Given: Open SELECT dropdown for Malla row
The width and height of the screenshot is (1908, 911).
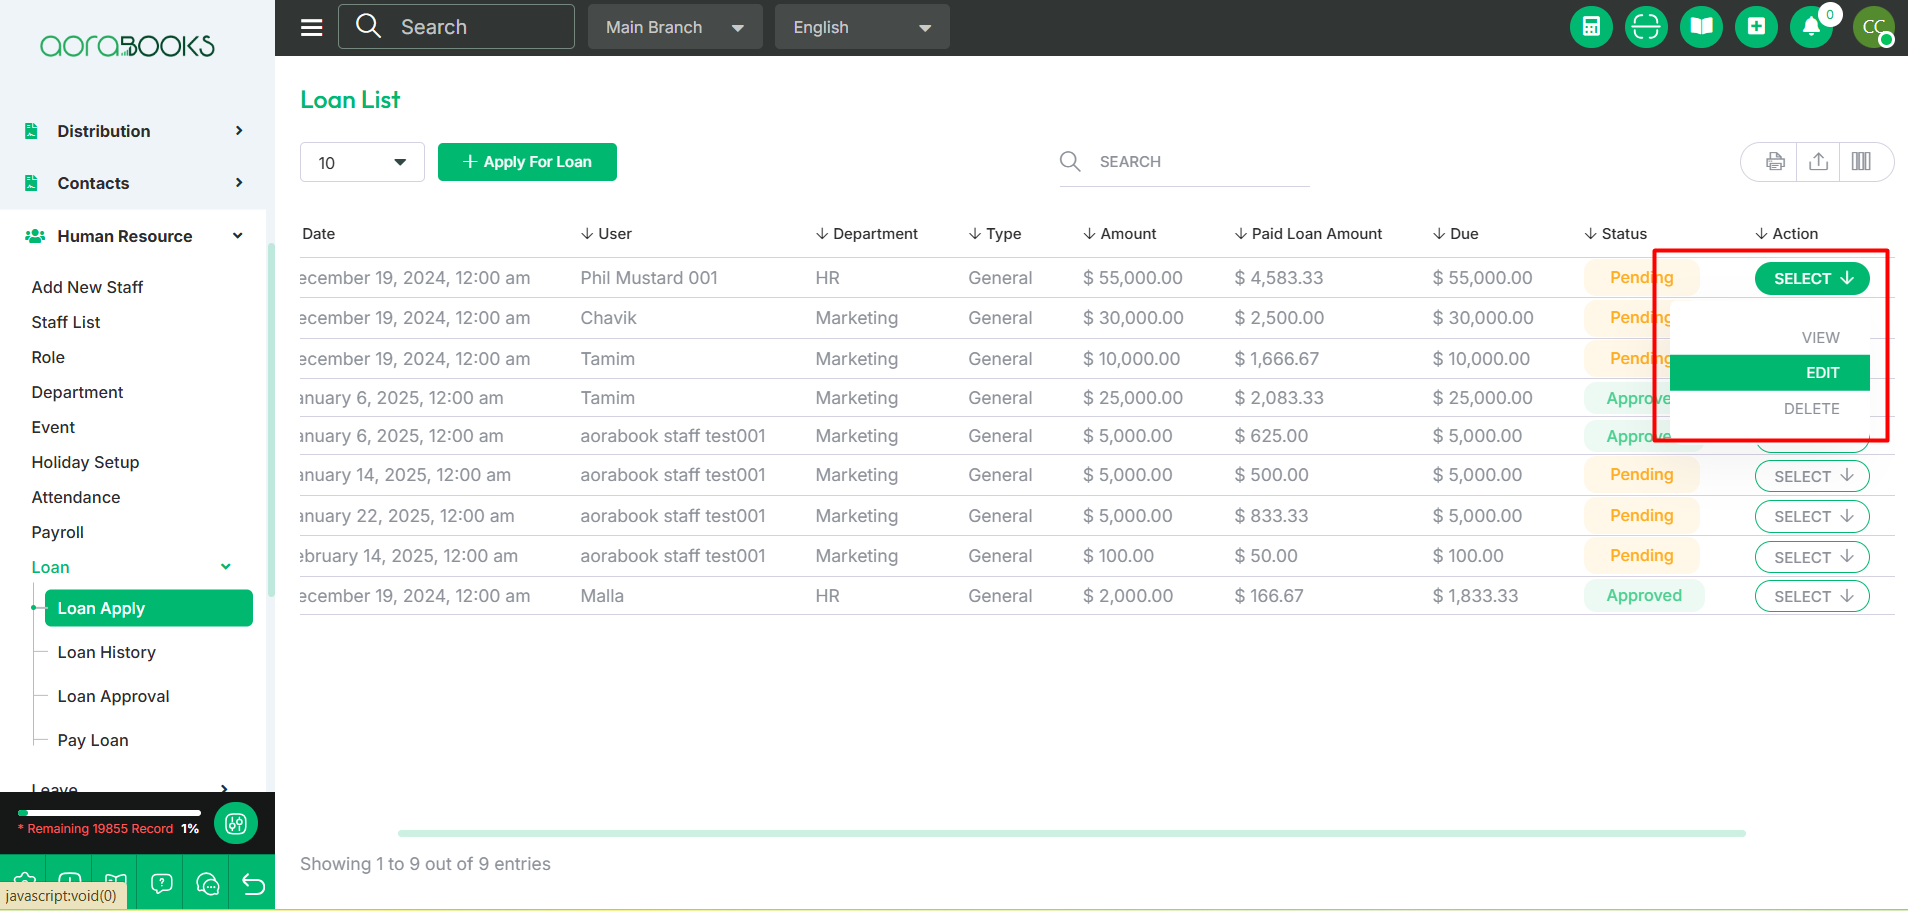Looking at the screenshot, I should click(x=1812, y=596).
